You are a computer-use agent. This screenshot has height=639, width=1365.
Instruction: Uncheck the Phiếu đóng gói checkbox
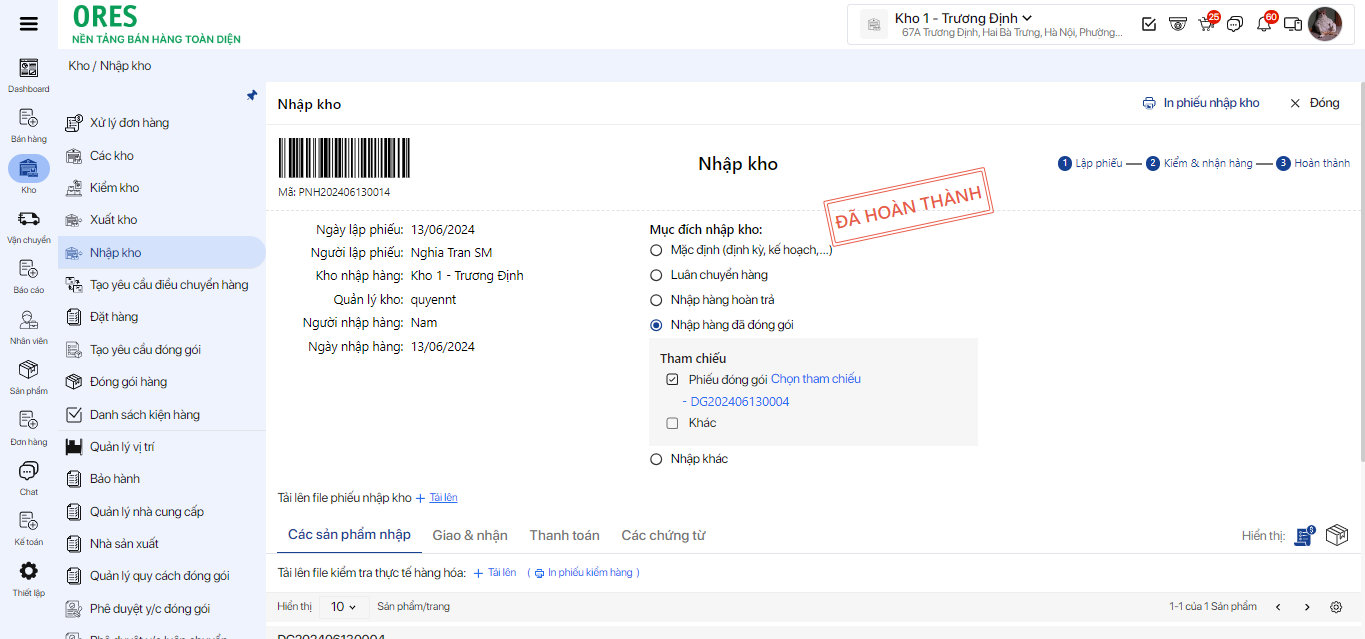pos(672,379)
